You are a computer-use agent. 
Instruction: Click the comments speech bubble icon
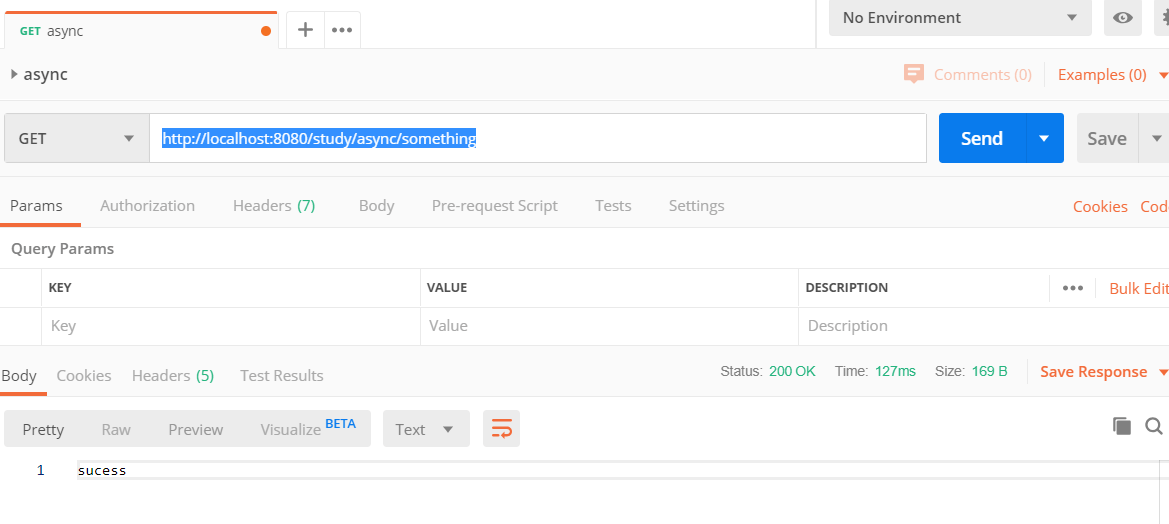click(913, 74)
